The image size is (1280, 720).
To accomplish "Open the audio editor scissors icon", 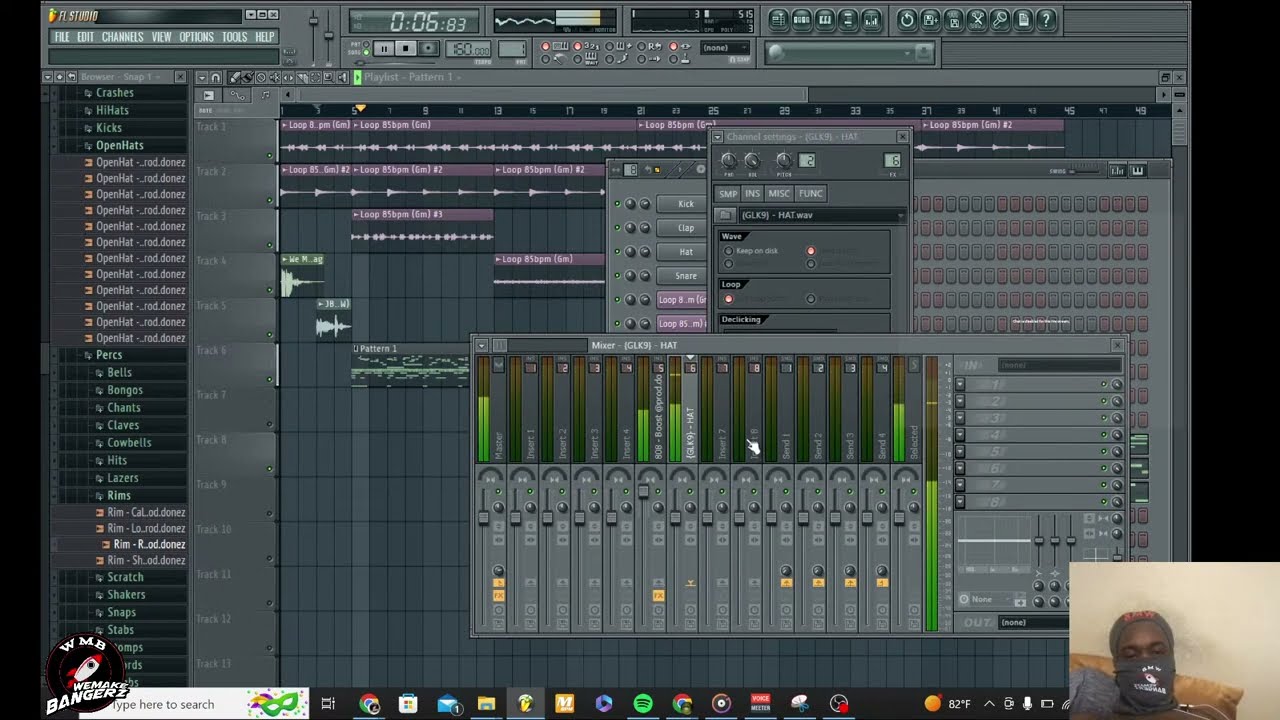I will 977,20.
